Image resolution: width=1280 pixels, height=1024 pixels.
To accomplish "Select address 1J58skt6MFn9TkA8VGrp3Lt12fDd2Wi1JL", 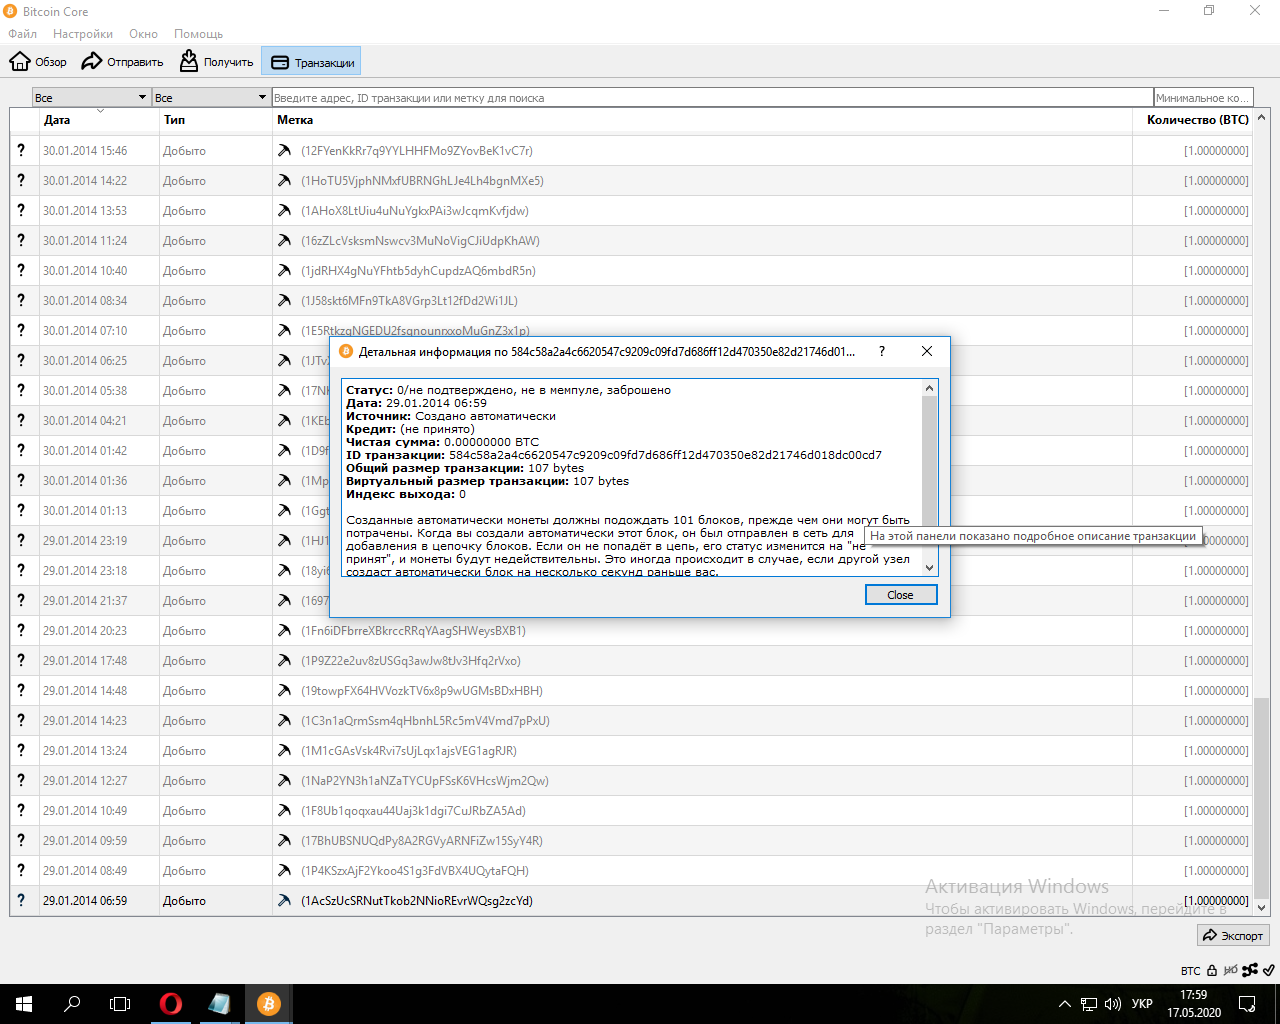I will tap(410, 301).
